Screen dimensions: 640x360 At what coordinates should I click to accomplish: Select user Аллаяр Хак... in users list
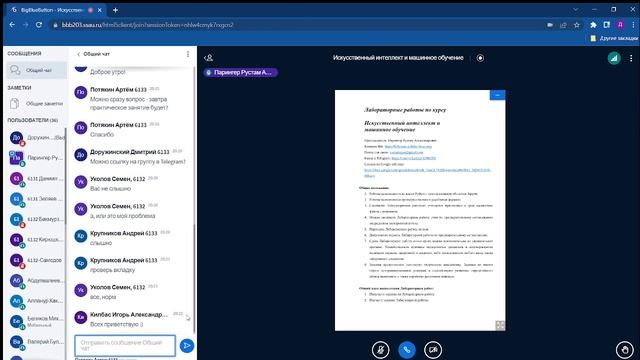pyautogui.click(x=37, y=301)
